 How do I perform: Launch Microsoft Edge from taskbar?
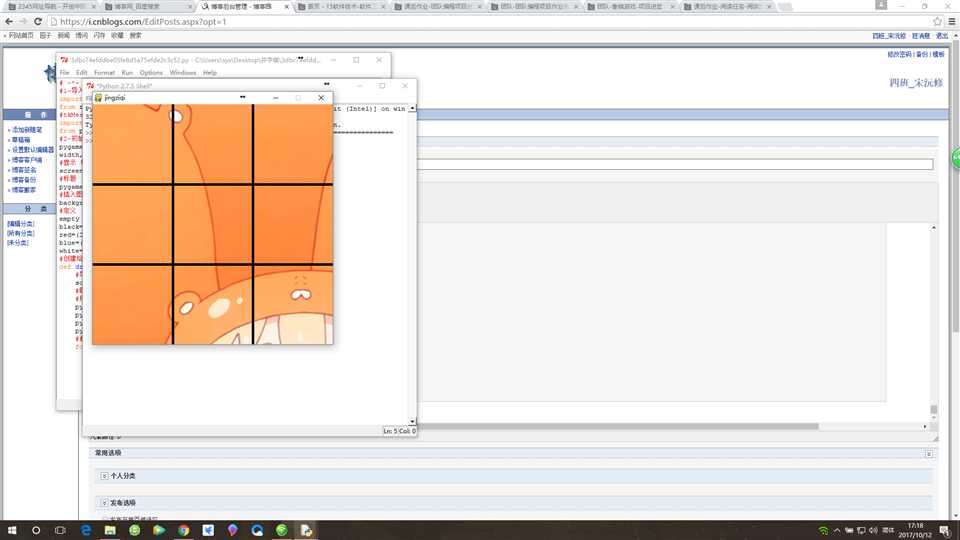(x=86, y=530)
